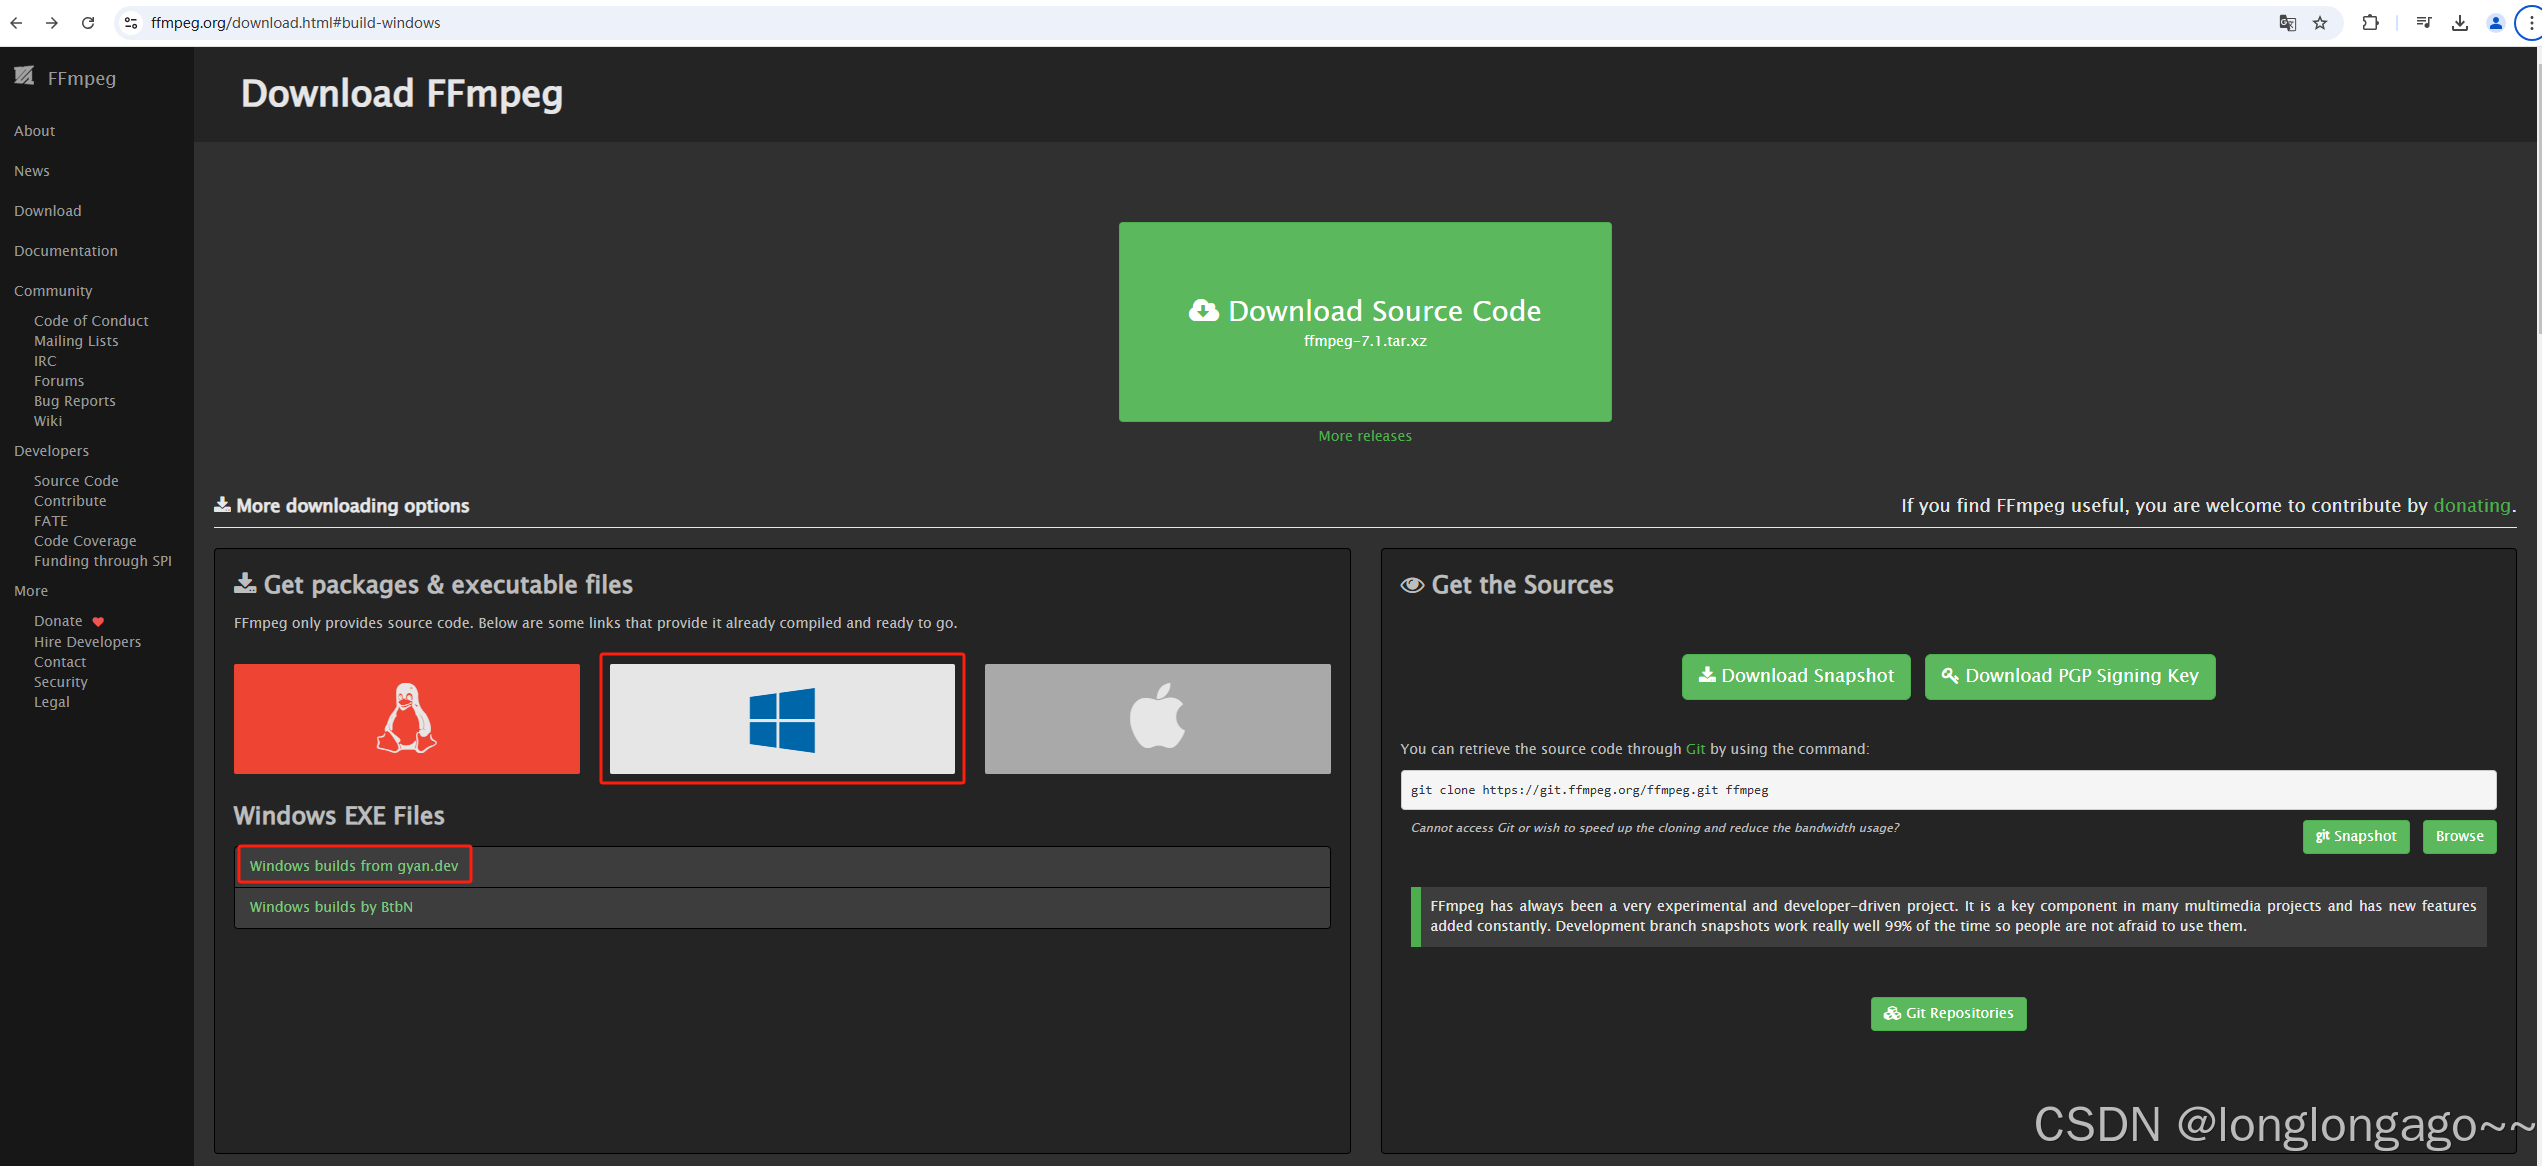The image size is (2542, 1166).
Task: Open Bug Reports sidebar link
Action: pyautogui.click(x=75, y=401)
